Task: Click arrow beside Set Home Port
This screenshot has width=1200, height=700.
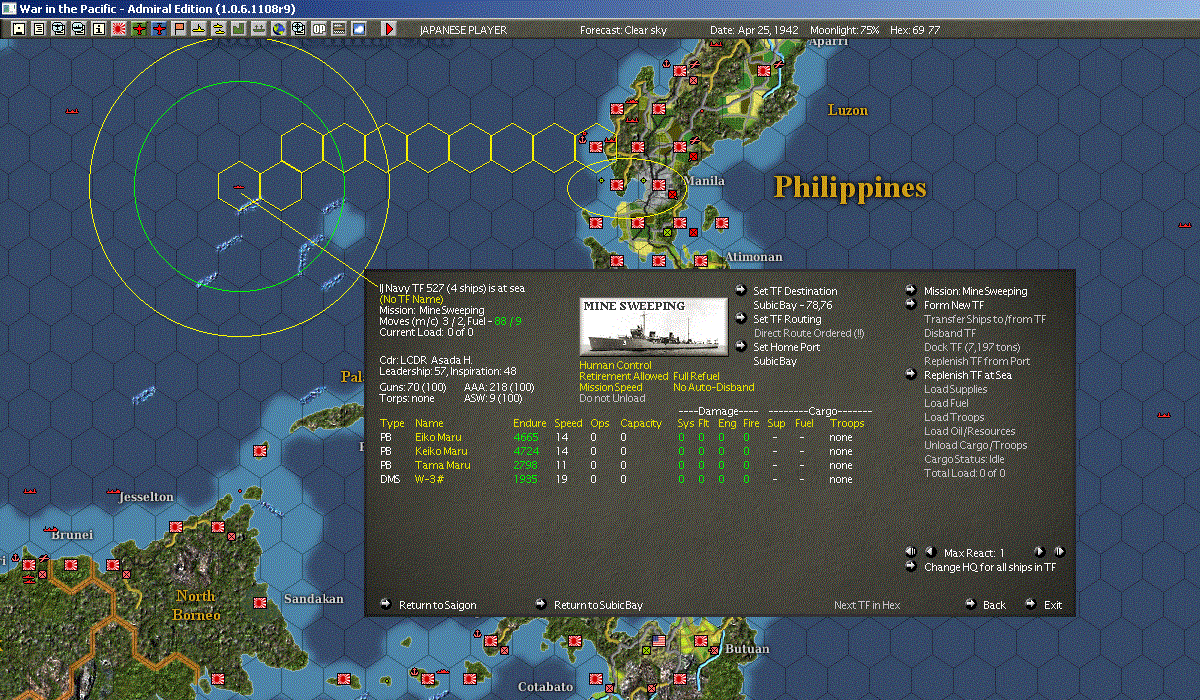Action: (740, 347)
